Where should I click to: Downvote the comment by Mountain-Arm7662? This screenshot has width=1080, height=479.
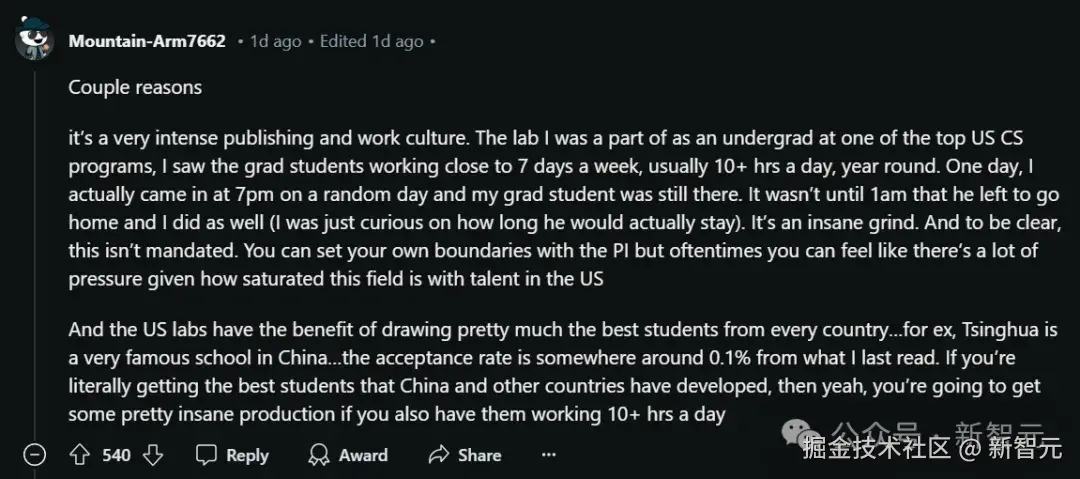click(x=152, y=455)
